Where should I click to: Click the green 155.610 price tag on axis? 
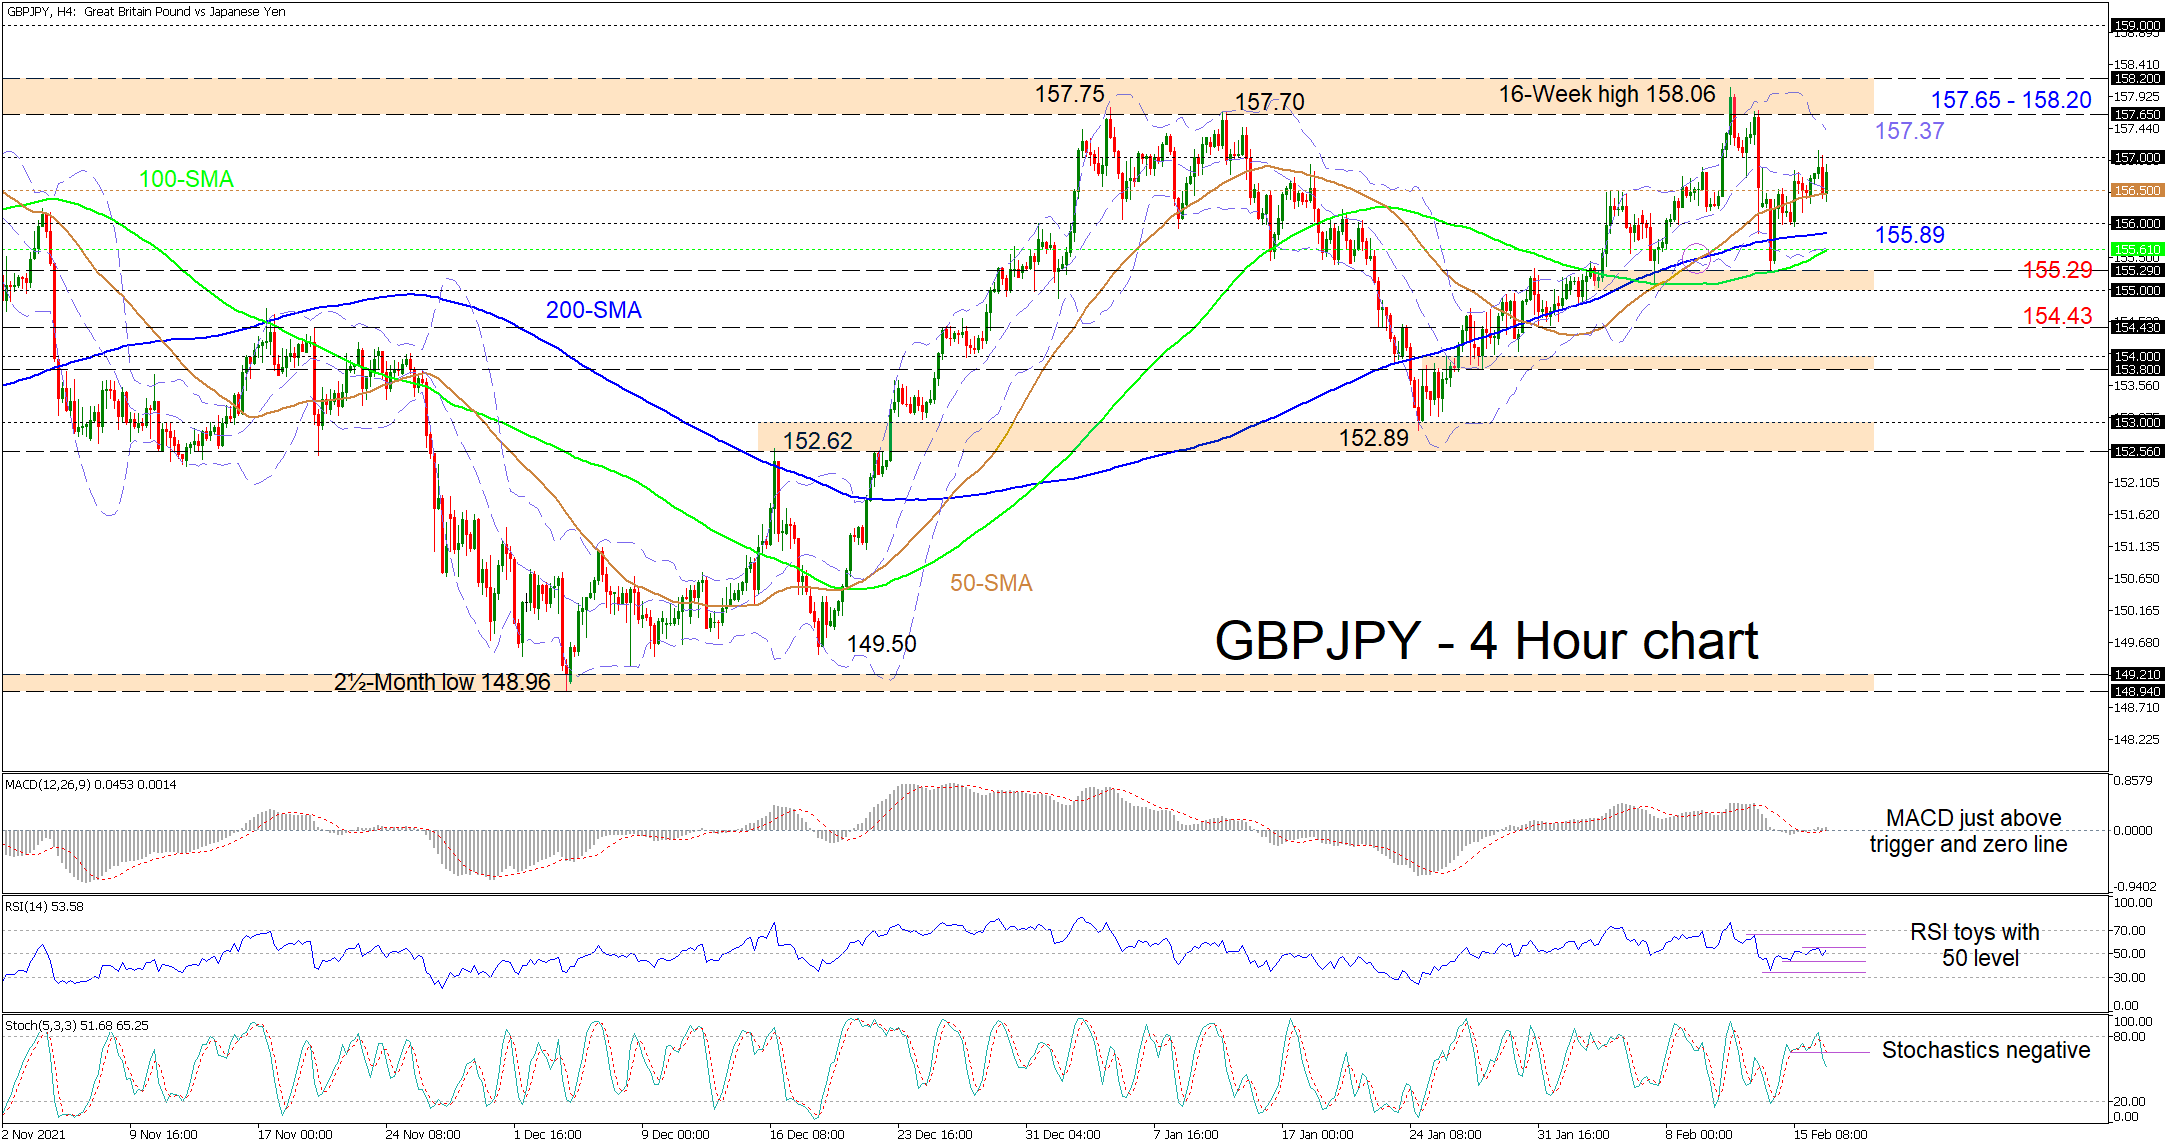(2136, 249)
